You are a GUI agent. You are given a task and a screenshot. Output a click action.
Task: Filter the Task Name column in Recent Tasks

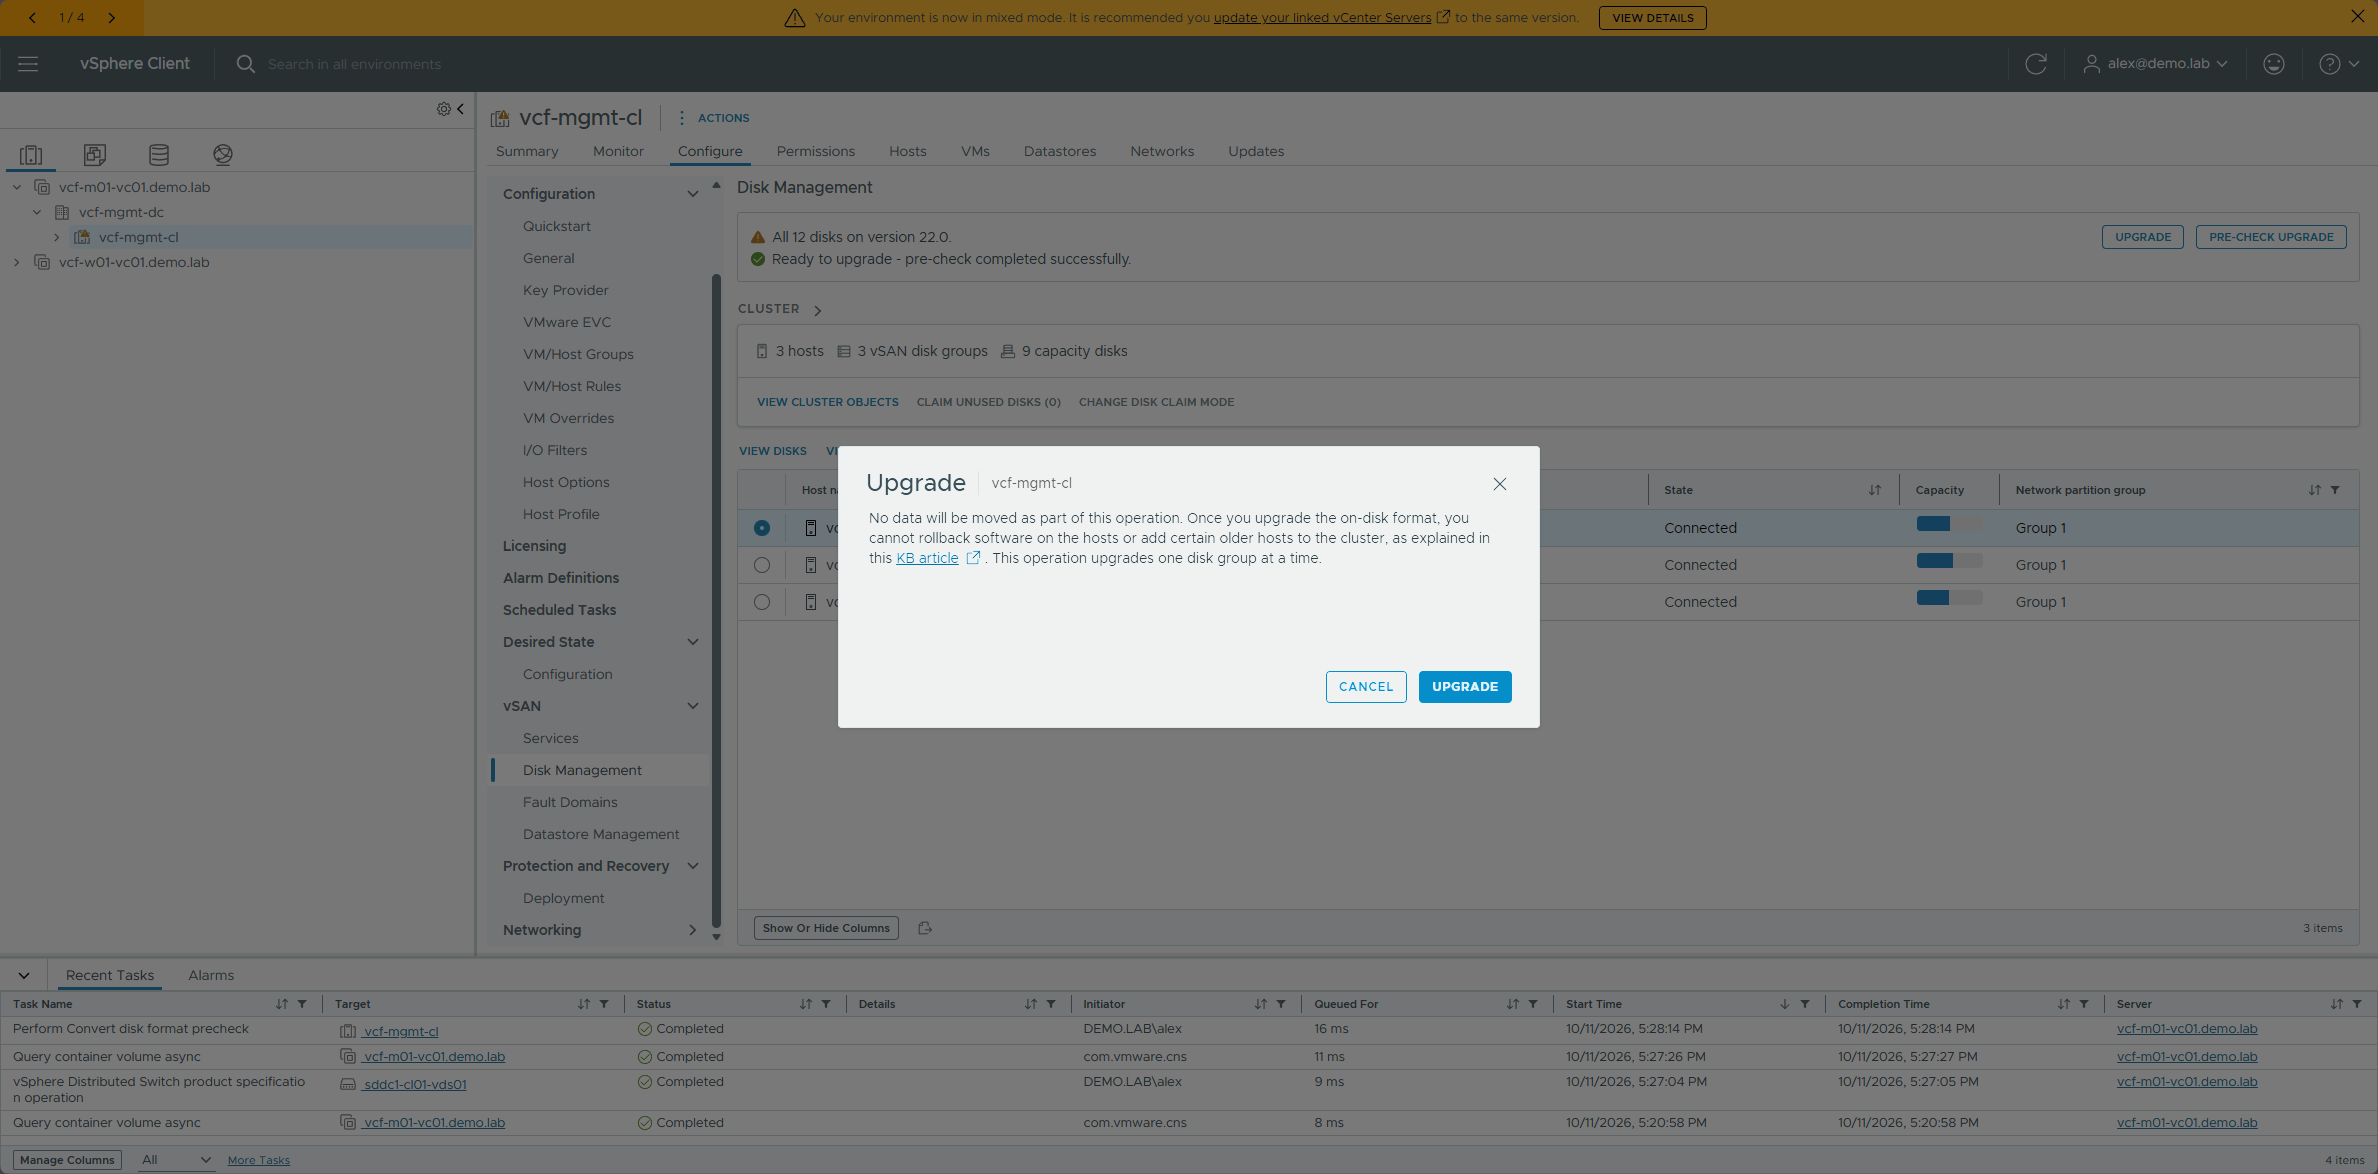click(x=302, y=1004)
